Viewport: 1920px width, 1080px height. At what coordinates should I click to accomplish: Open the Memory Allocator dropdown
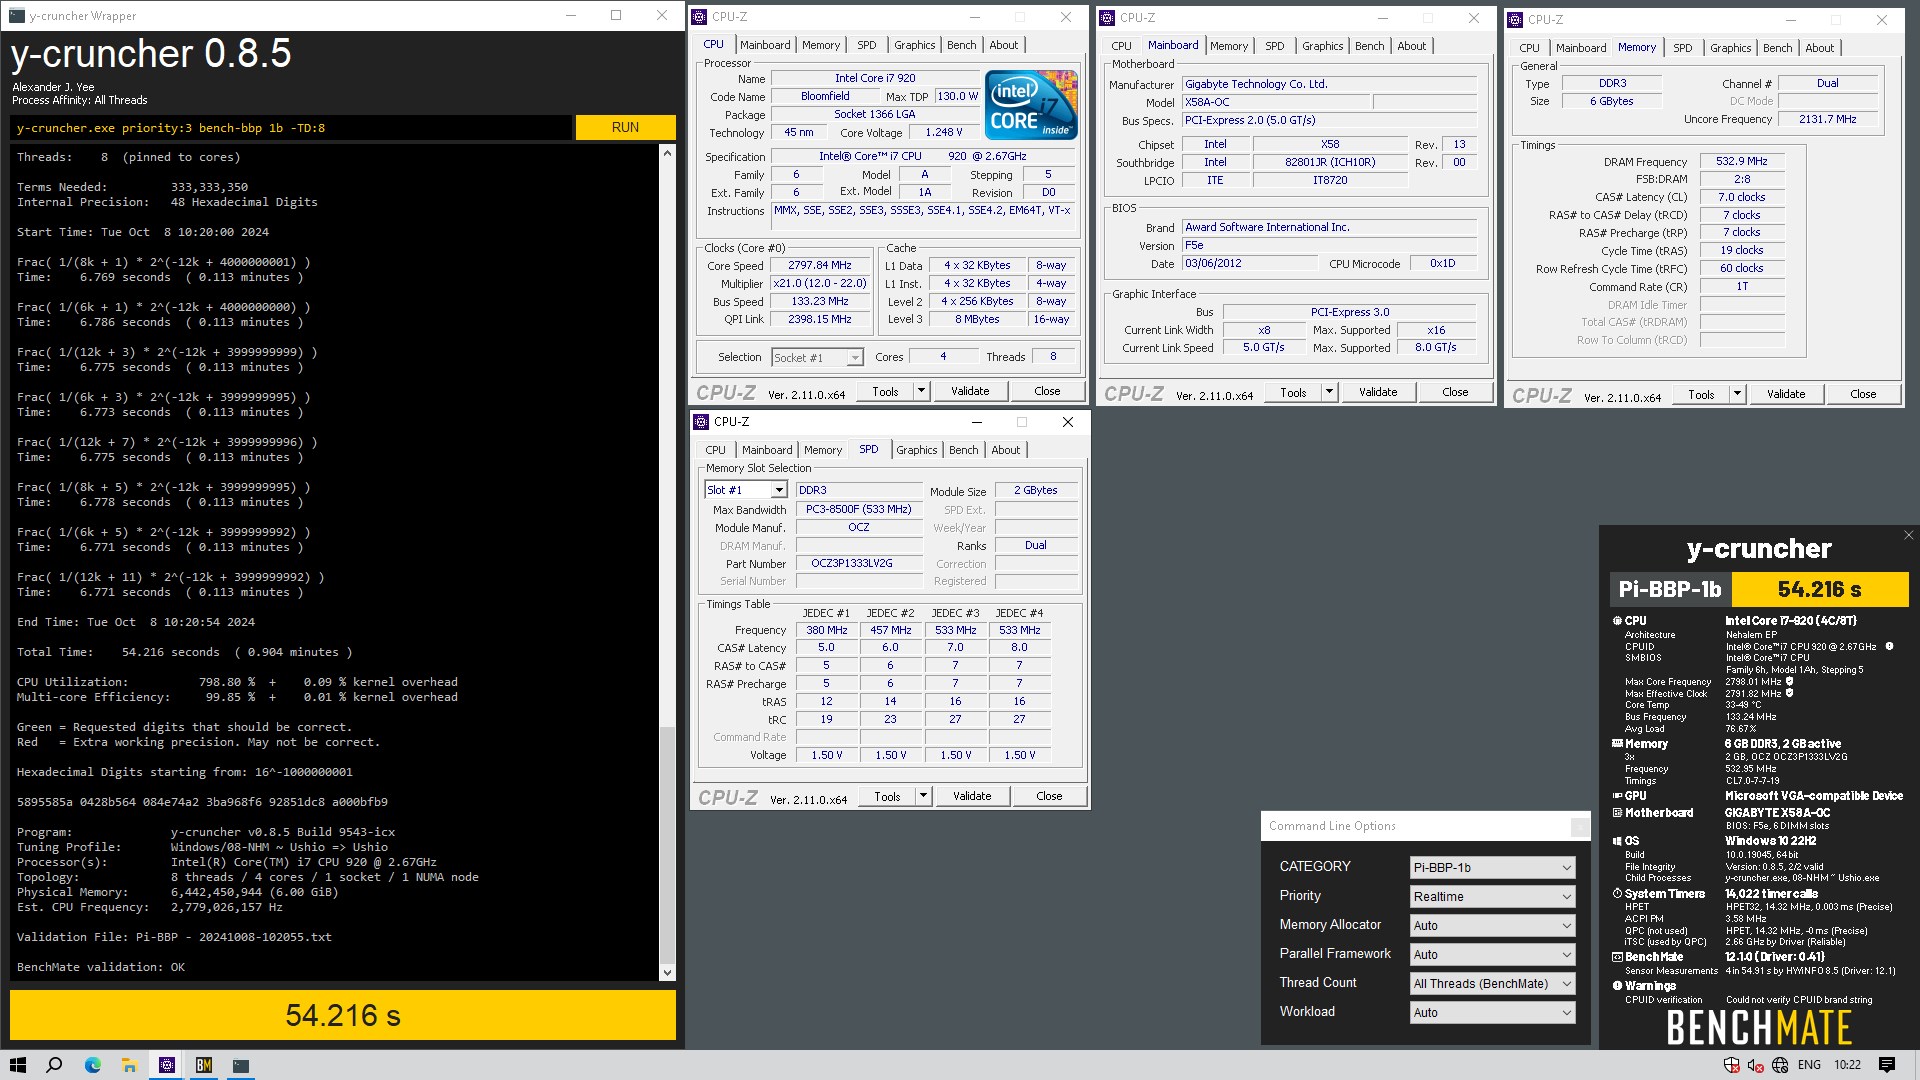pyautogui.click(x=1493, y=926)
